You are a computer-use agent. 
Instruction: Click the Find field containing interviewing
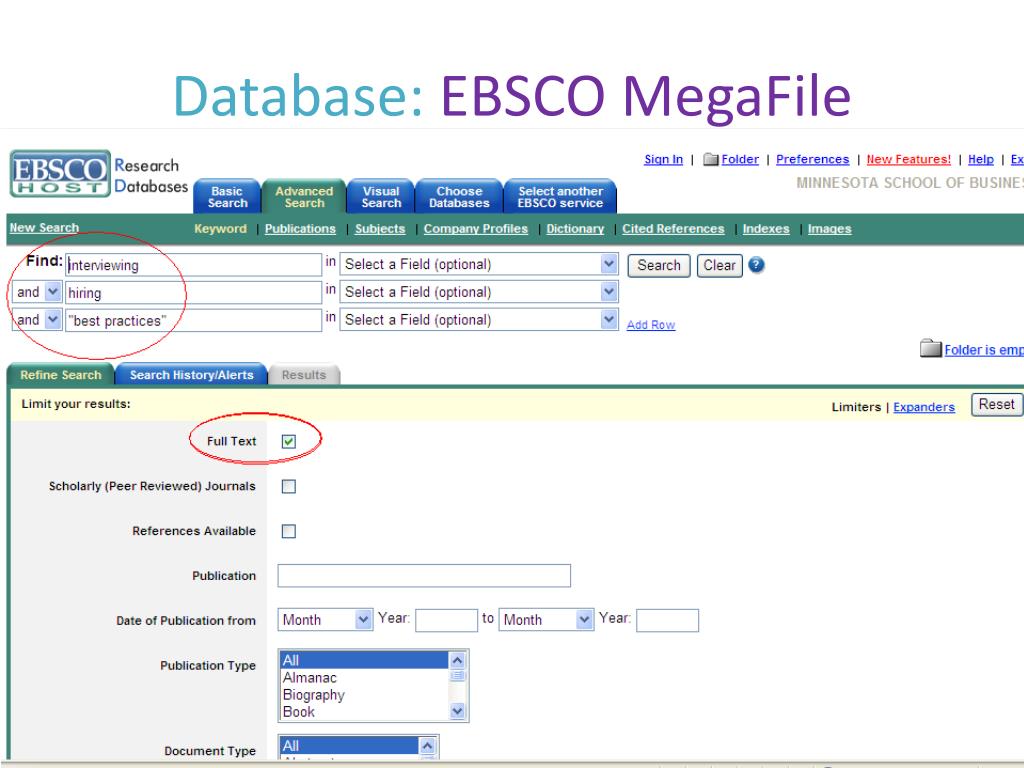point(193,265)
